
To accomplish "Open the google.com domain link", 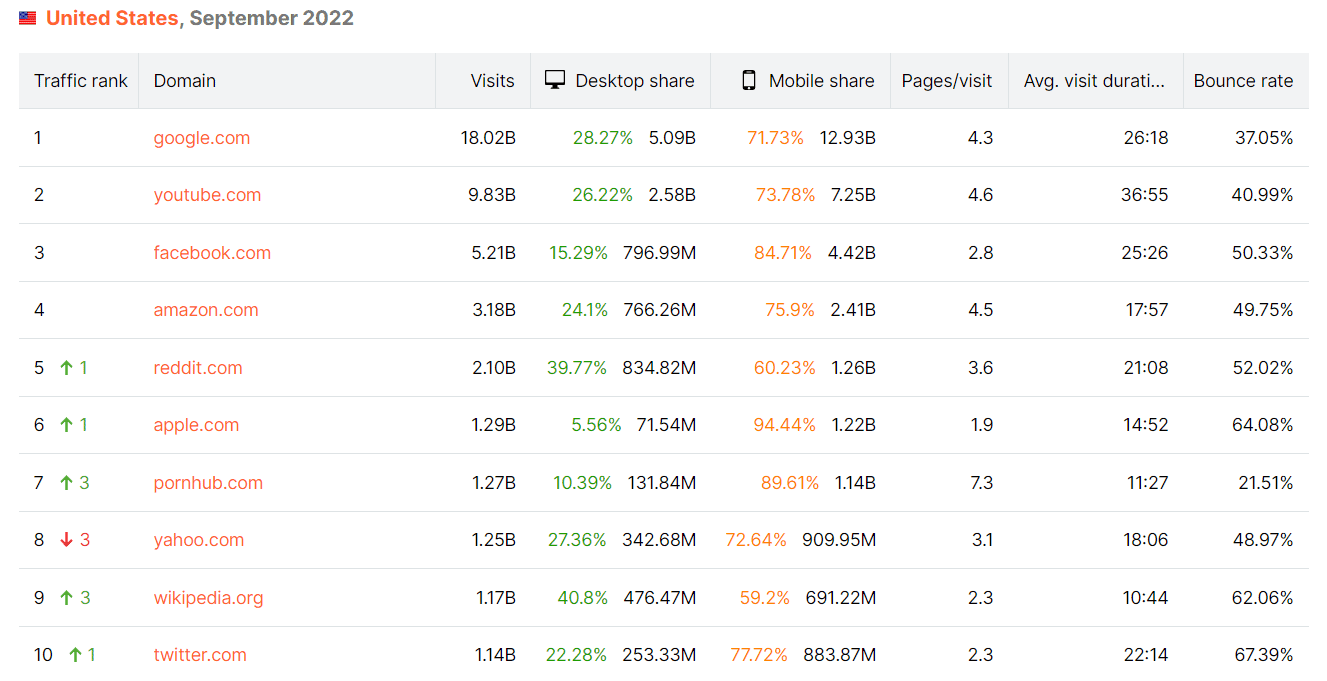I will 202,138.
